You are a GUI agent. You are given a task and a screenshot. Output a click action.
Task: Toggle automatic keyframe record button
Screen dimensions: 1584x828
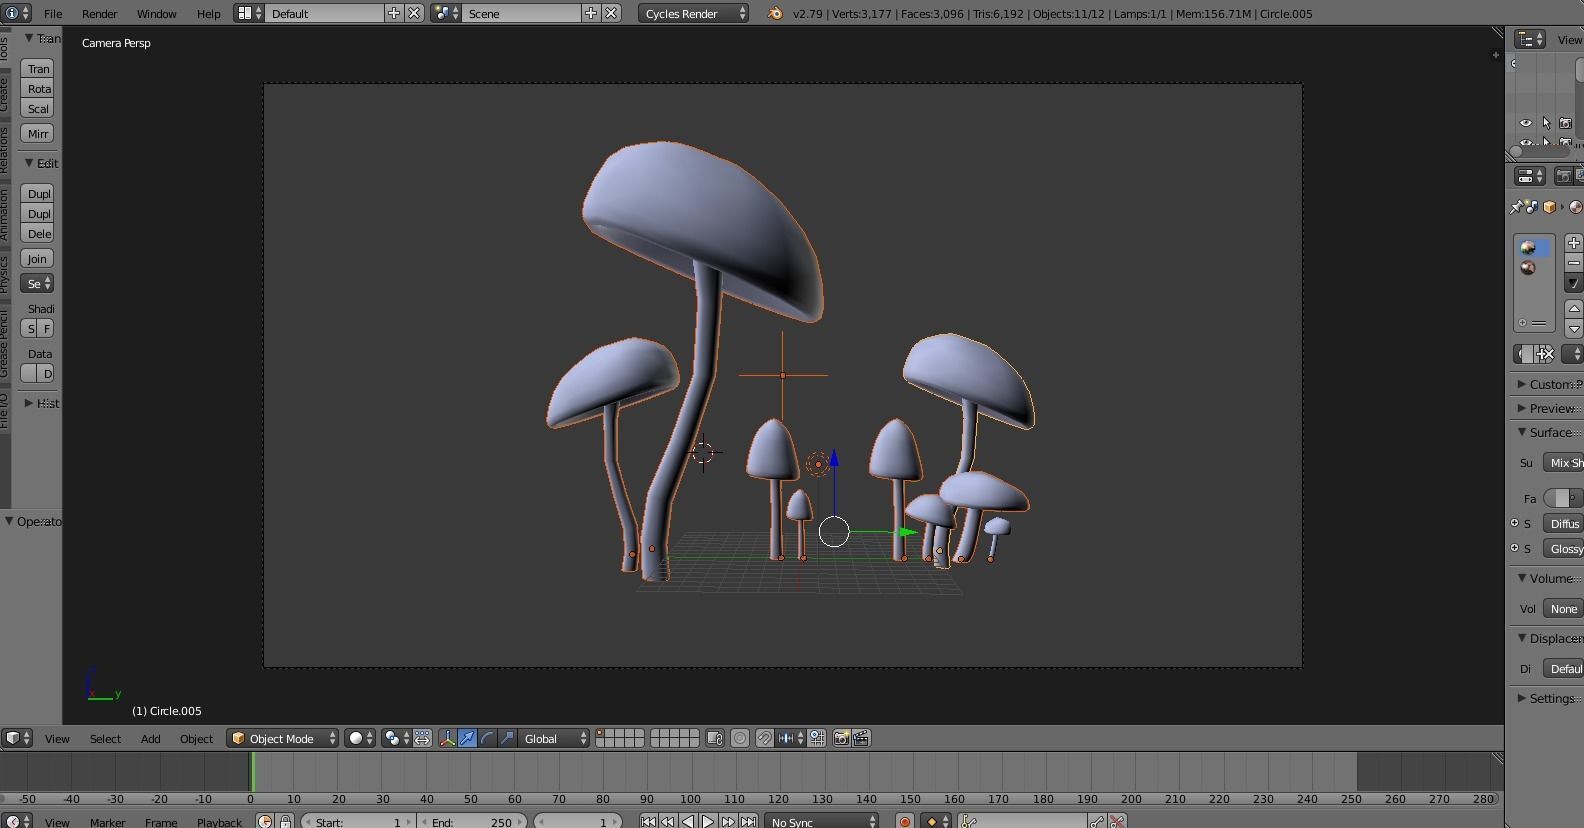905,821
